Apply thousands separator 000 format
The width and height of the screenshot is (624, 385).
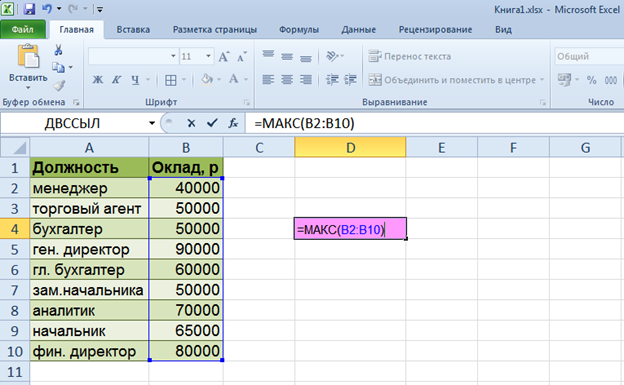[610, 80]
